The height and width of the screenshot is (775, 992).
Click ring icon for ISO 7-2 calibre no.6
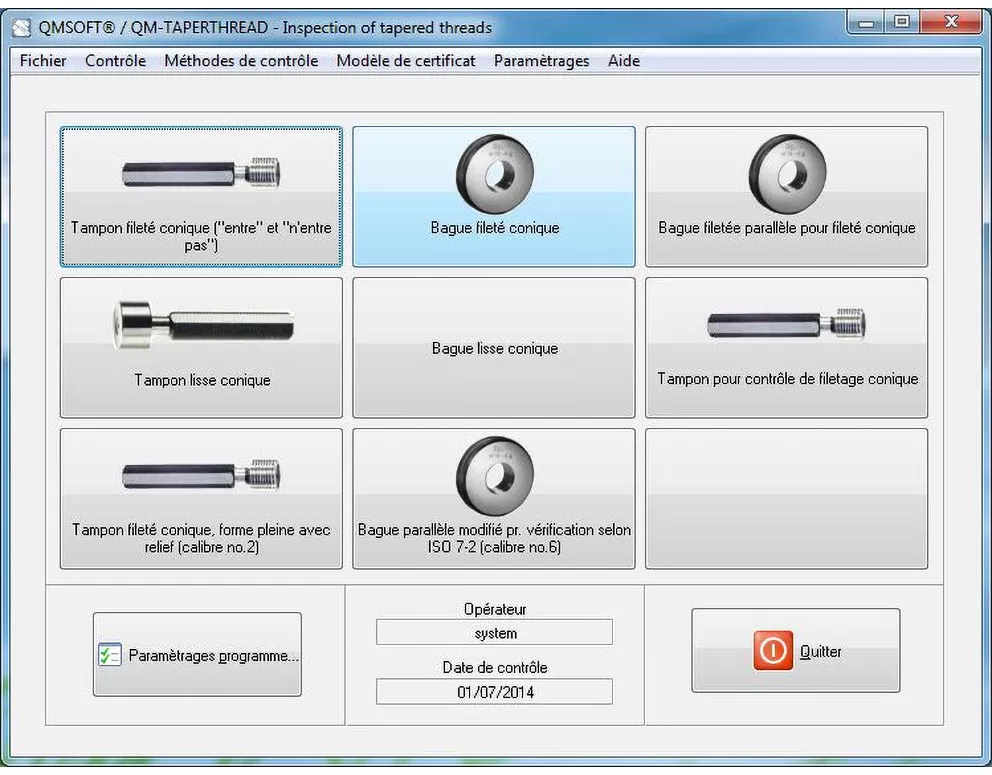494,476
